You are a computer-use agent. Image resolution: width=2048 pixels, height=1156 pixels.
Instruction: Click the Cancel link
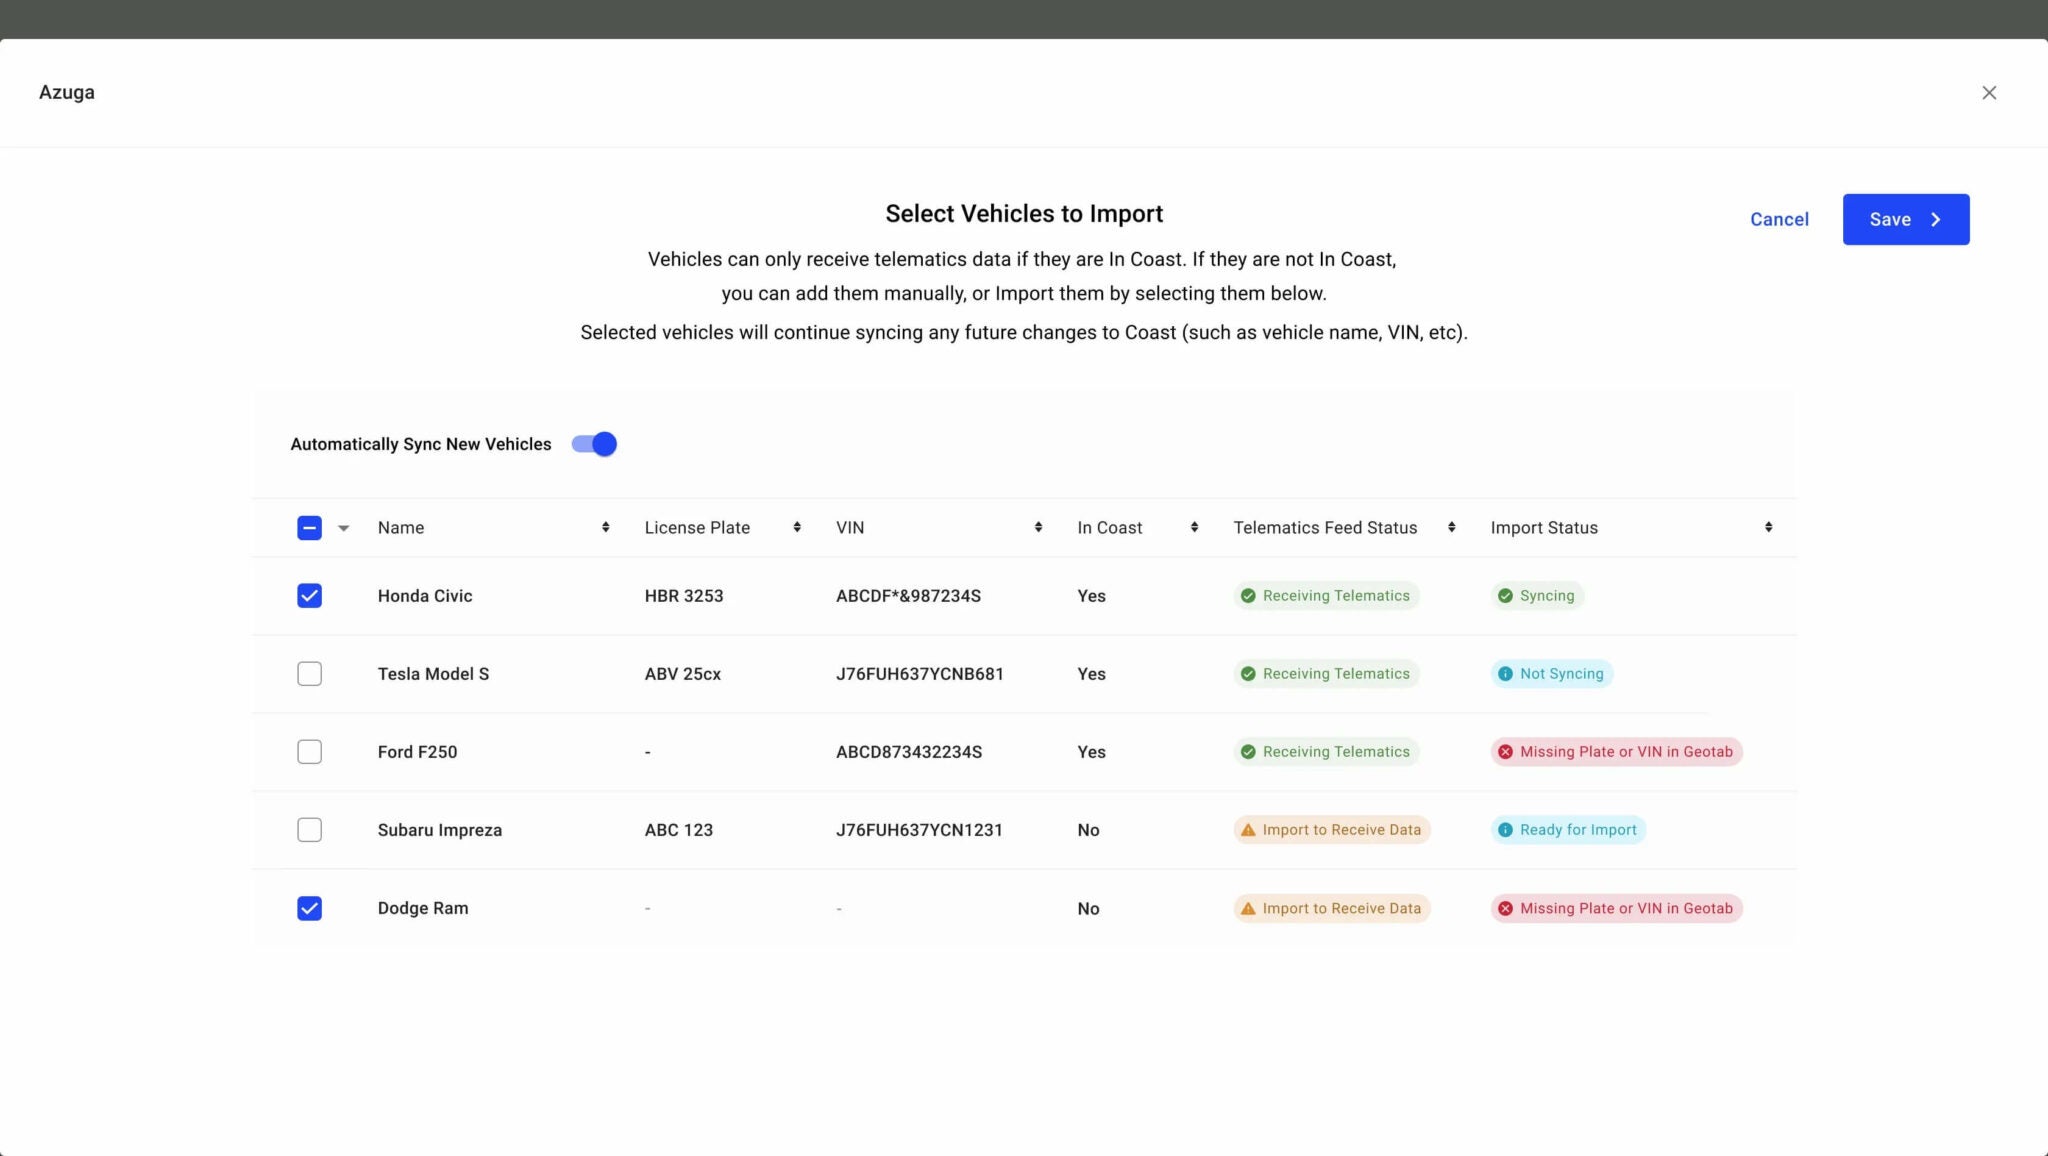[1779, 219]
